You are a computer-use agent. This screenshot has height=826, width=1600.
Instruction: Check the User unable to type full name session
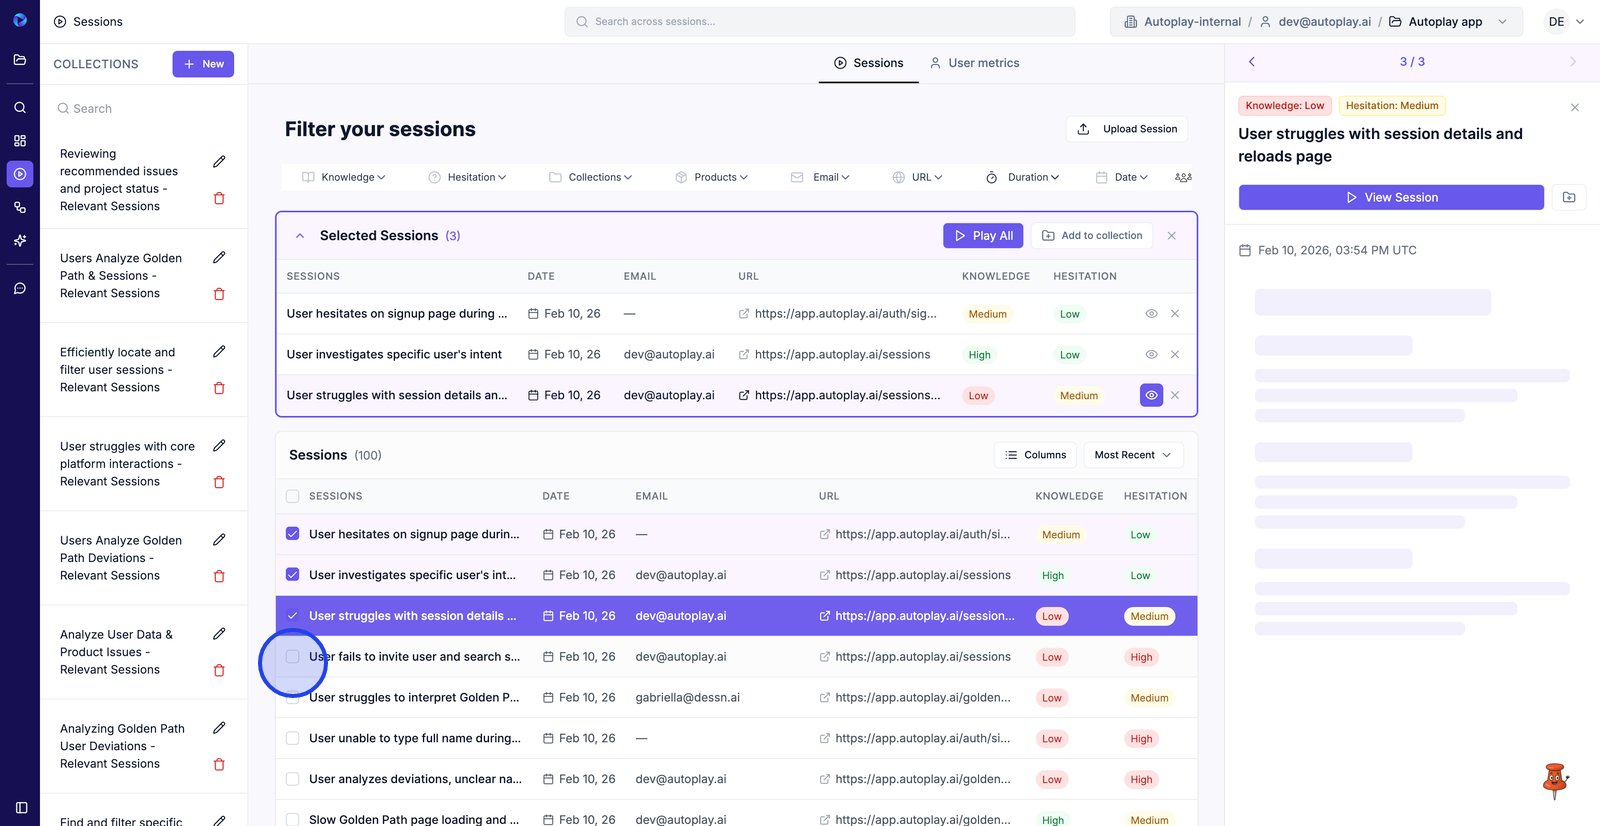pyautogui.click(x=293, y=738)
